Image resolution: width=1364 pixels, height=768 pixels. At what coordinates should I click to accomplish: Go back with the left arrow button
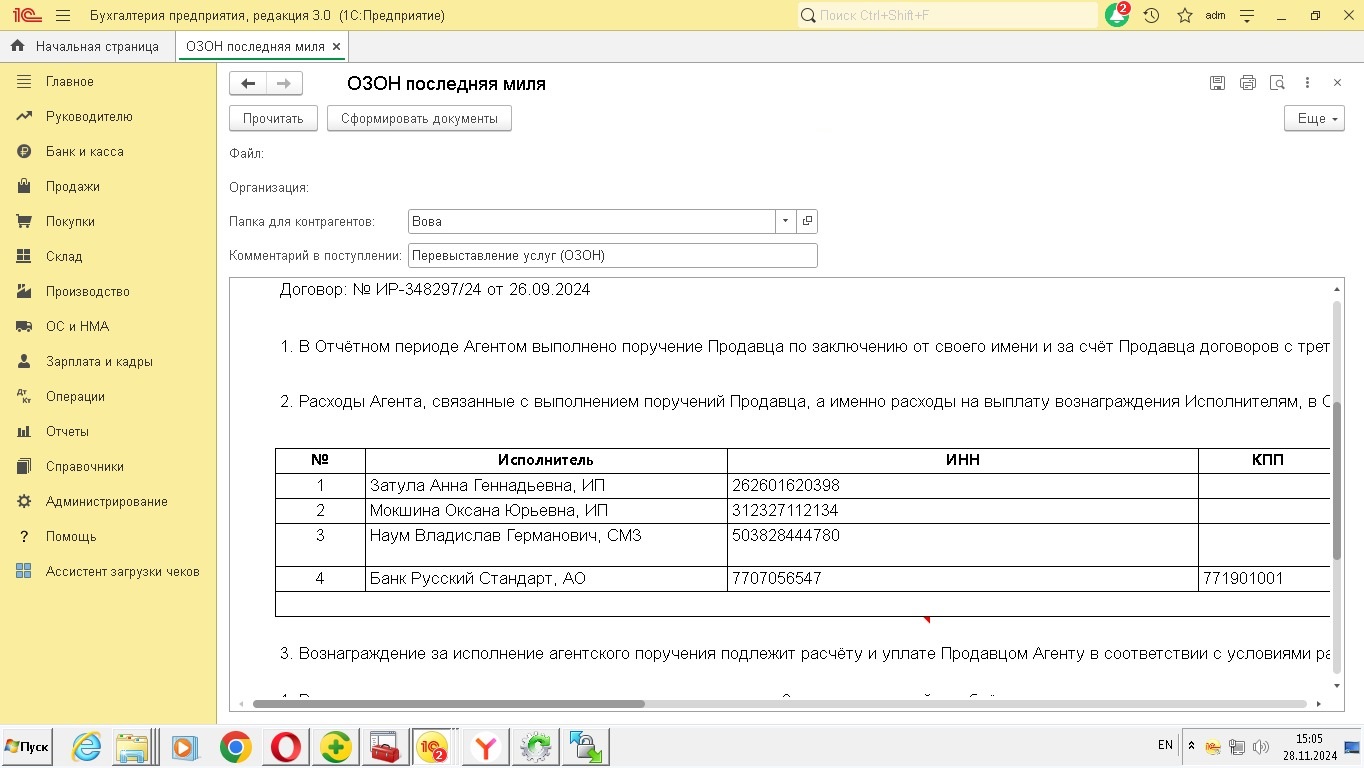click(x=248, y=84)
